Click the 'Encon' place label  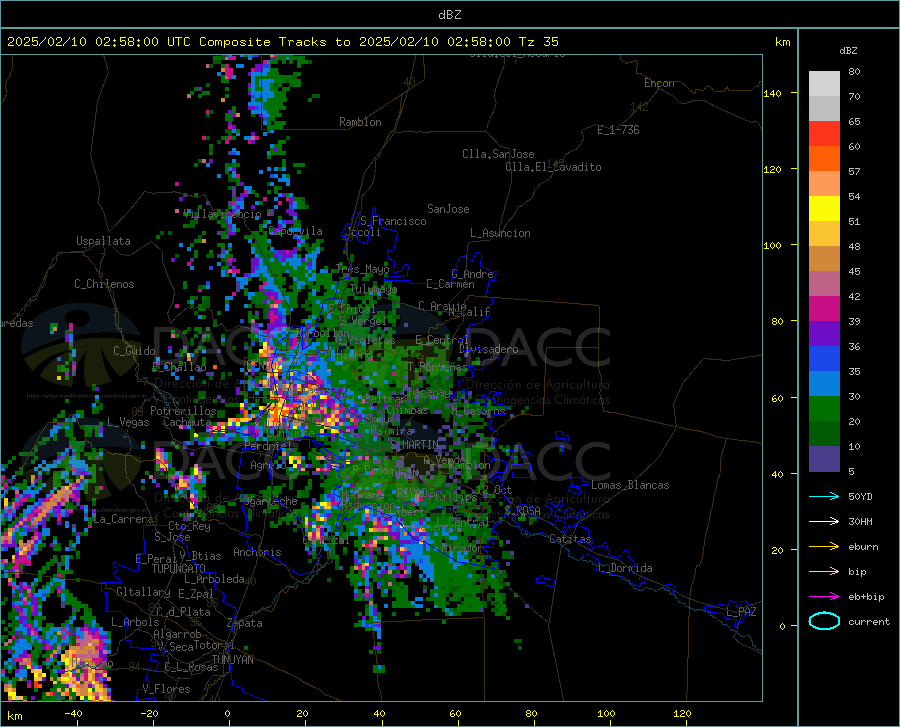pyautogui.click(x=659, y=83)
